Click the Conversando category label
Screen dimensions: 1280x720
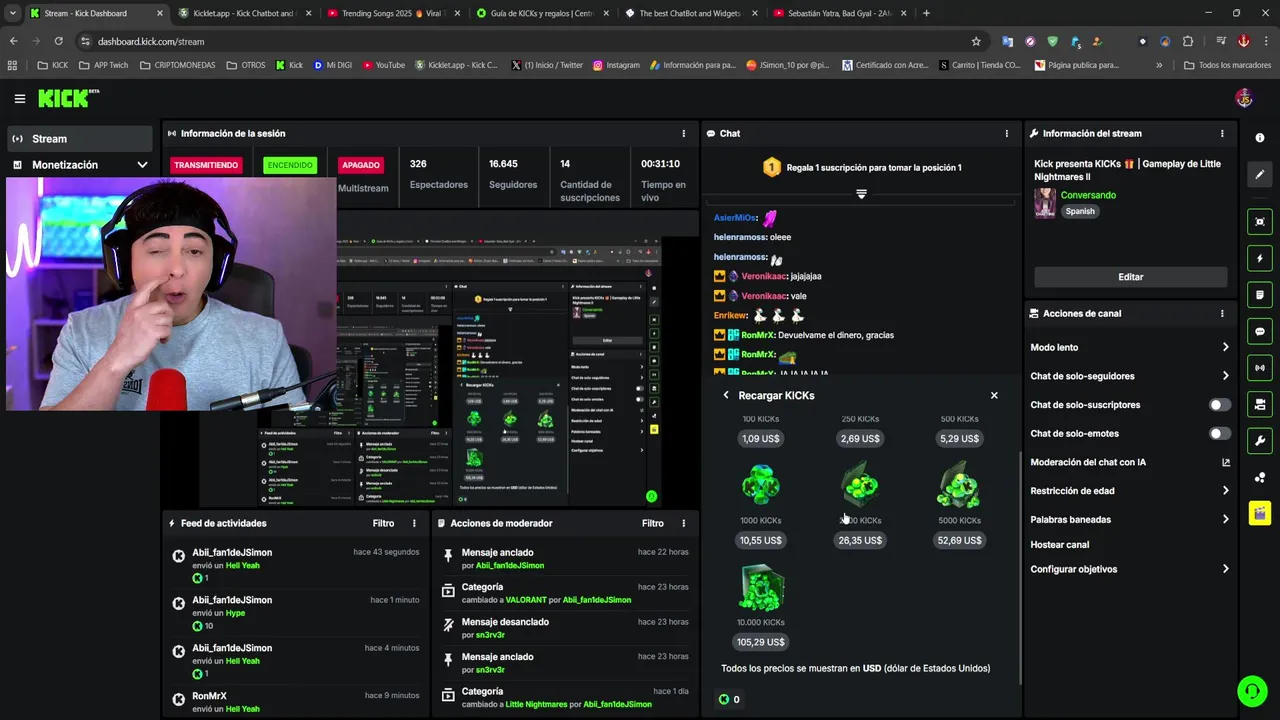[x=1088, y=195]
